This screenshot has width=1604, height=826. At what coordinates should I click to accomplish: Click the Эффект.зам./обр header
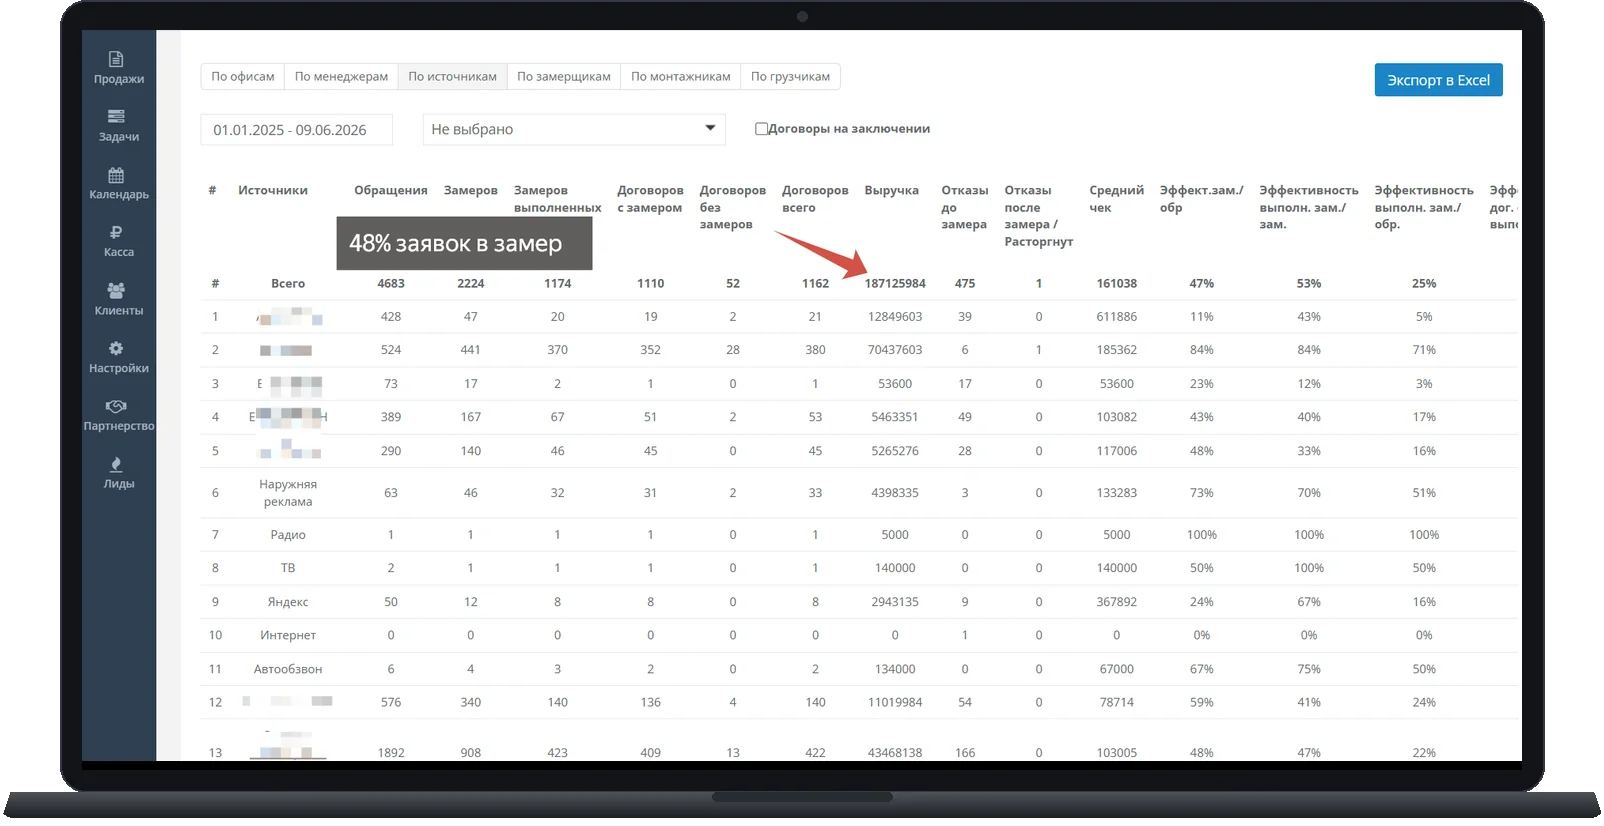click(x=1202, y=199)
